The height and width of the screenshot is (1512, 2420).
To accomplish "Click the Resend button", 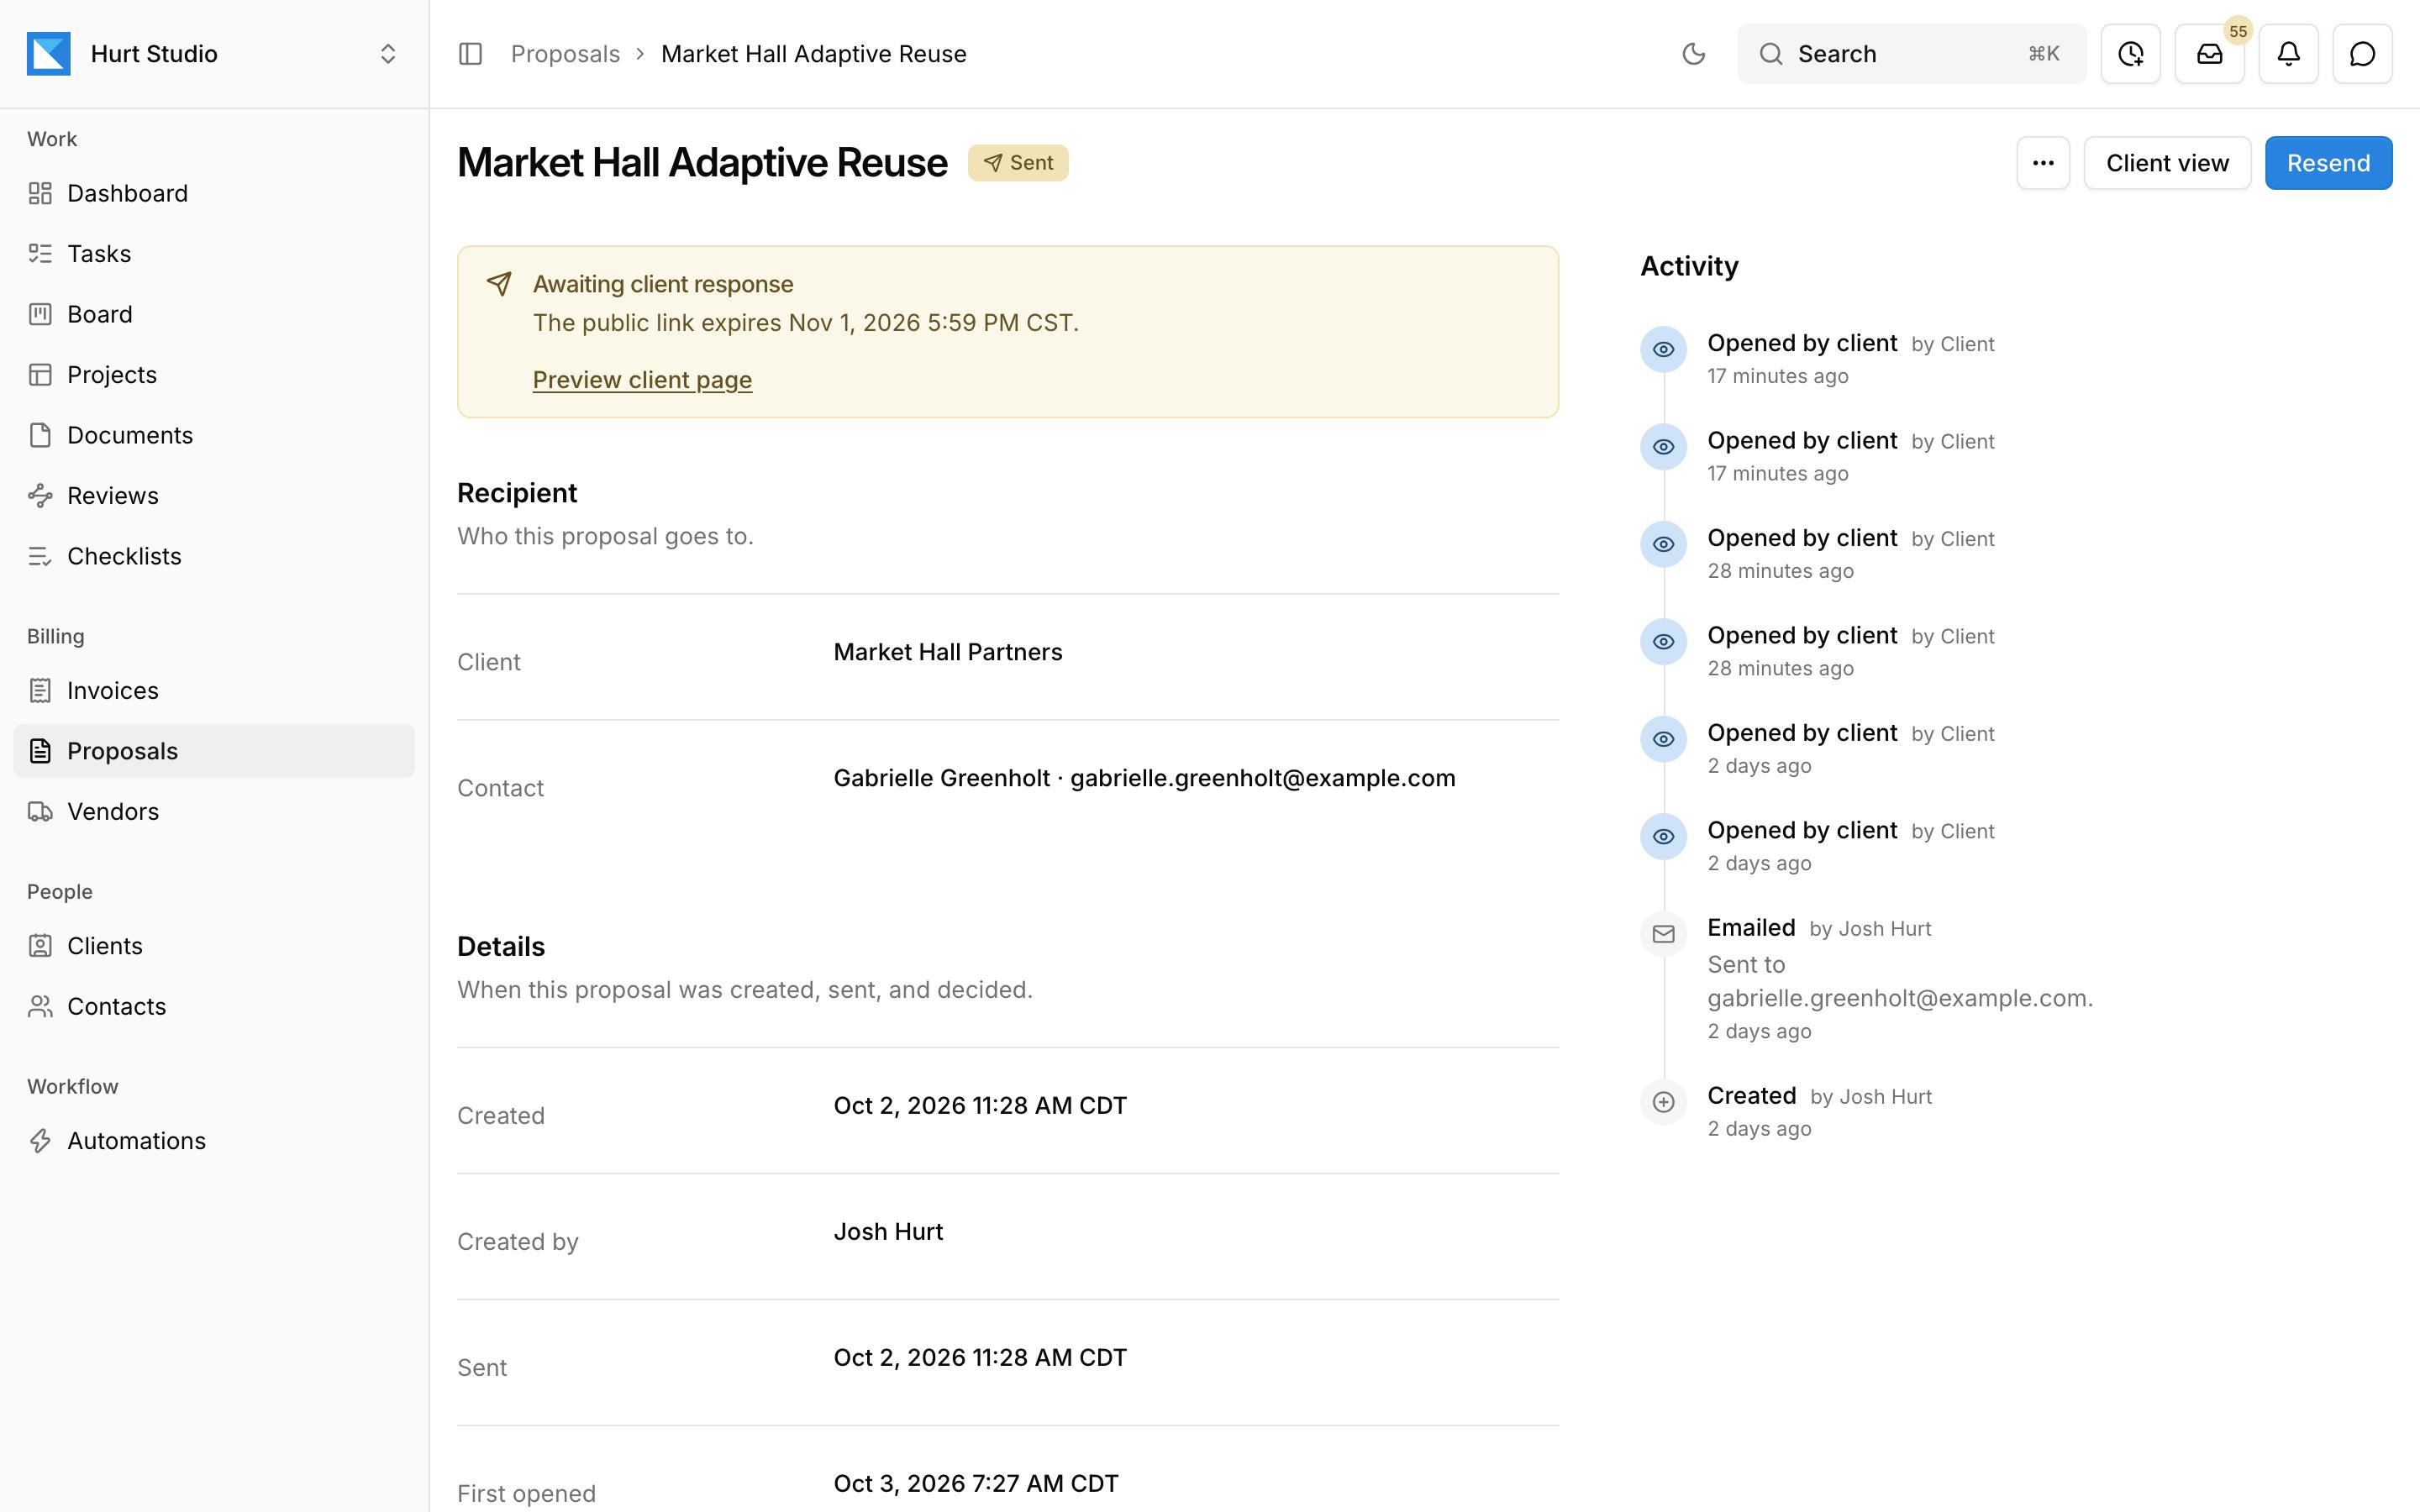I will click(x=2328, y=163).
